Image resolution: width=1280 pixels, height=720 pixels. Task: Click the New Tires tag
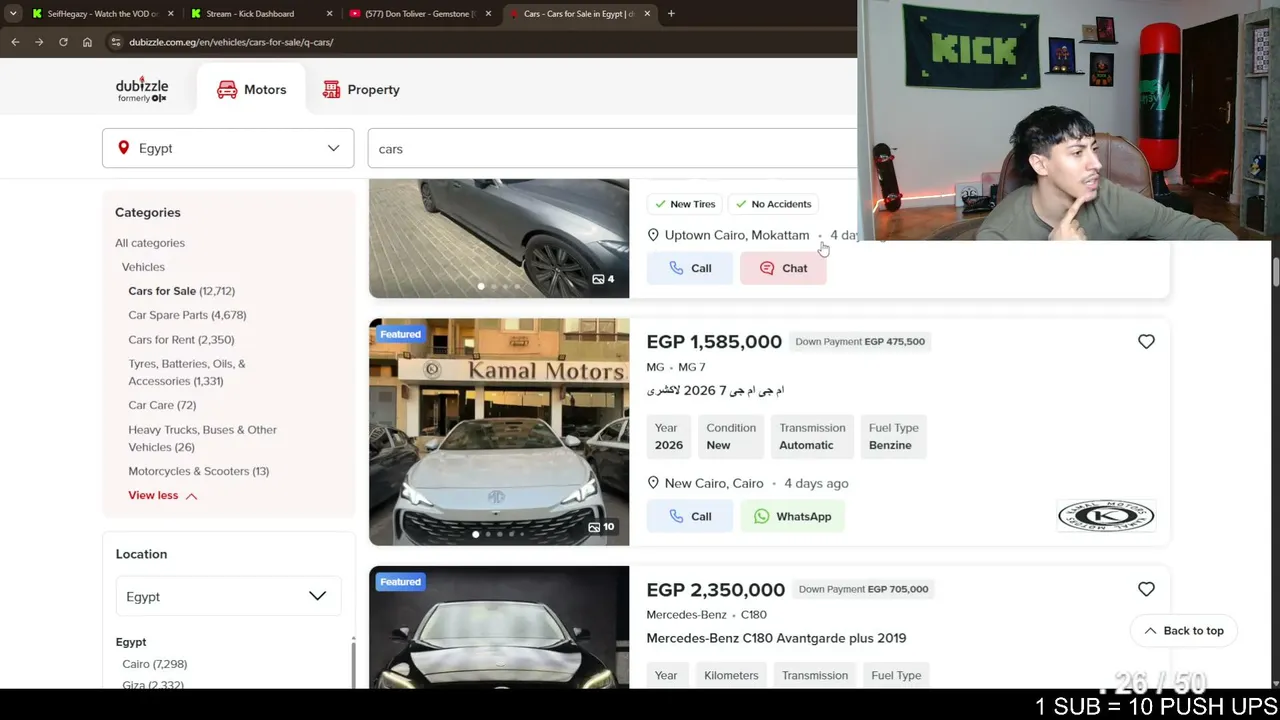click(685, 204)
